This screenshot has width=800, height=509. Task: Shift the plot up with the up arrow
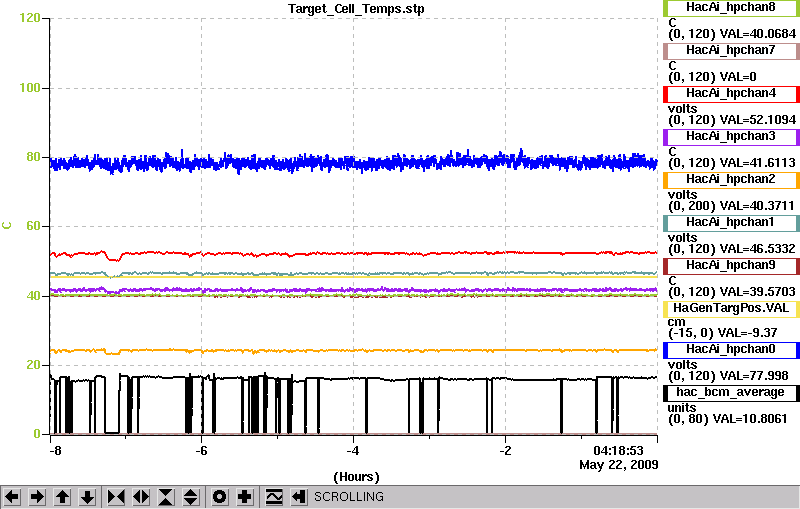tap(62, 497)
